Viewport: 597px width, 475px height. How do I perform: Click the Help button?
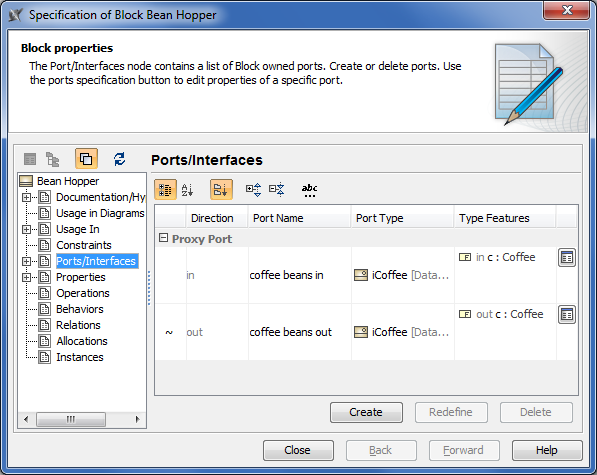tap(547, 450)
